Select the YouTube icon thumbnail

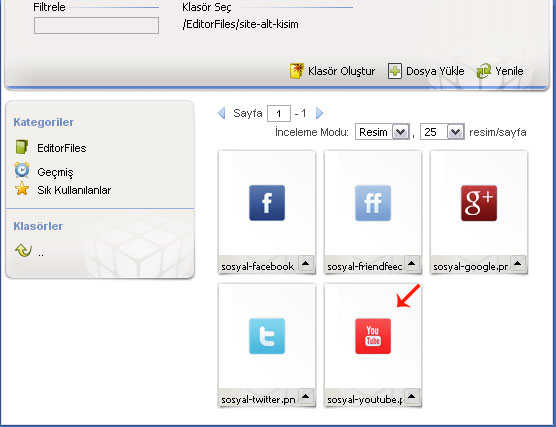tap(373, 336)
